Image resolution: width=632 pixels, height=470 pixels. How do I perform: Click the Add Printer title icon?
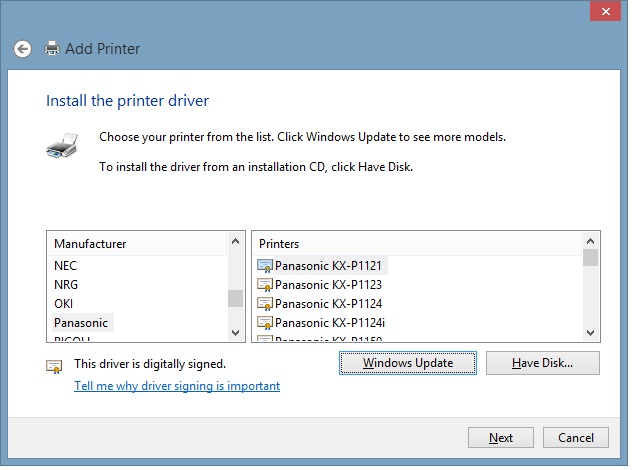(x=52, y=48)
